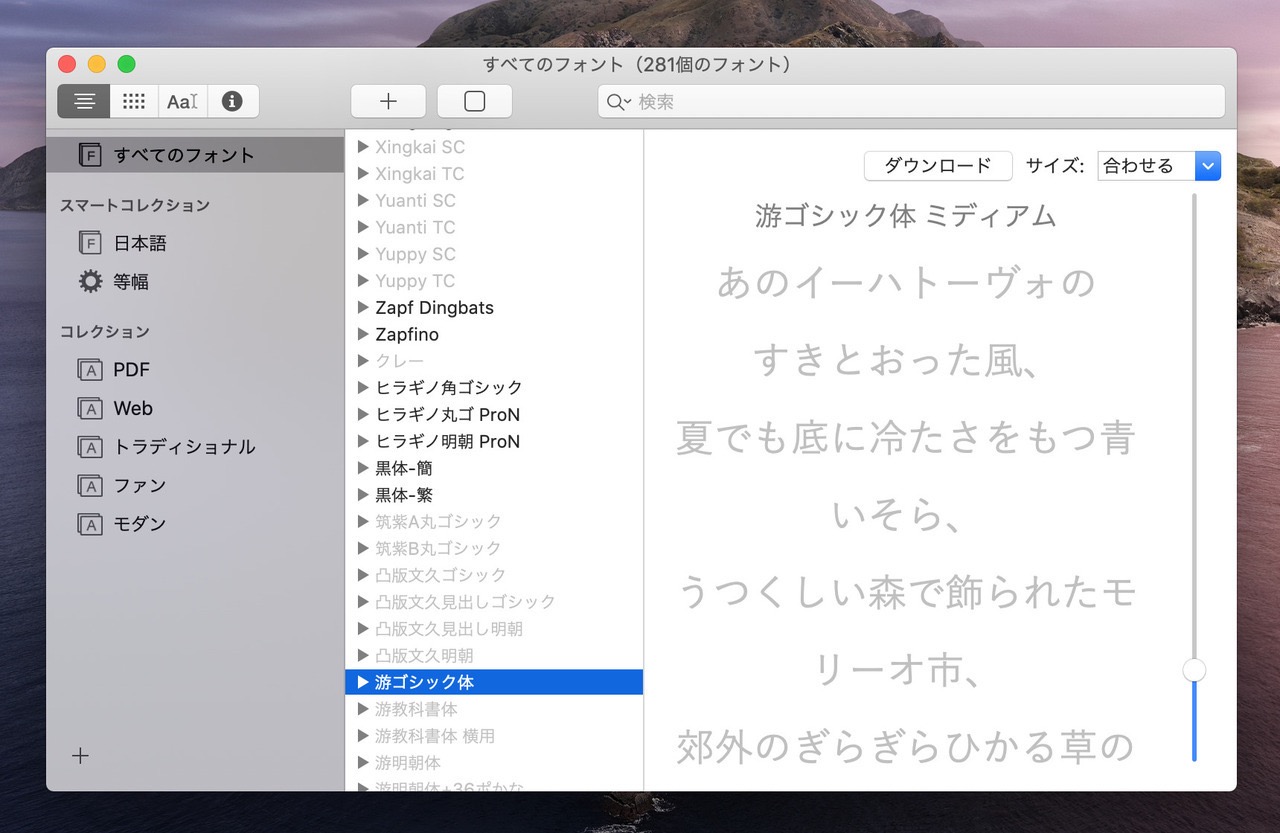This screenshot has width=1280, height=833.
Task: Click the トラディショナル collection icon
Action: [x=90, y=447]
